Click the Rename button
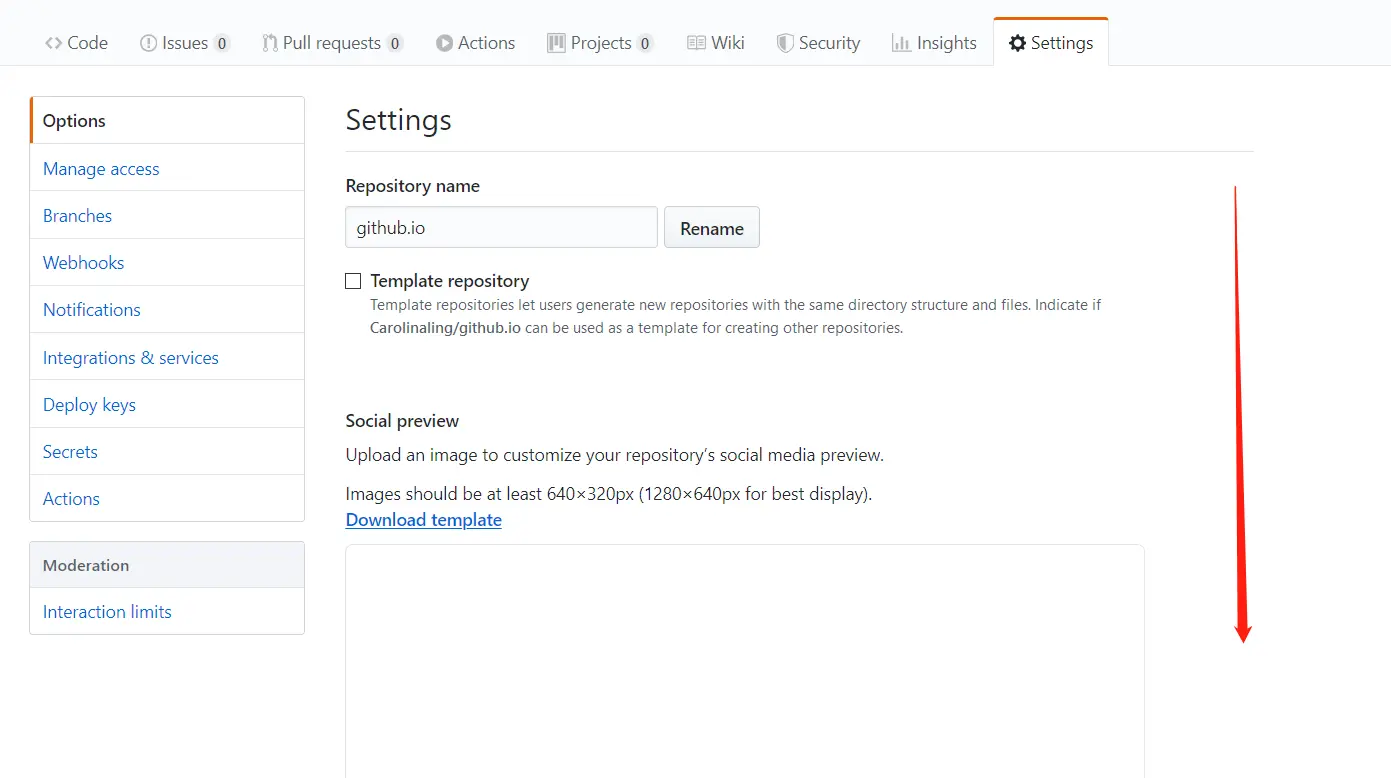 (712, 228)
